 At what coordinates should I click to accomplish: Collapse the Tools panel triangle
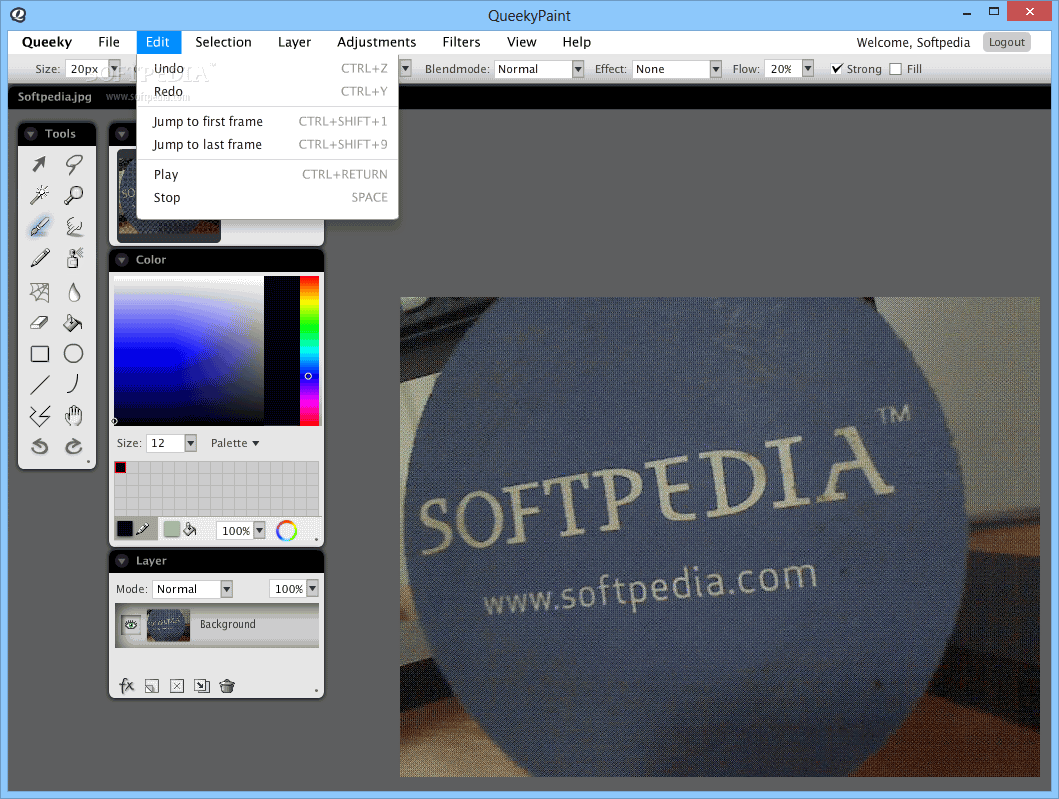(30, 134)
